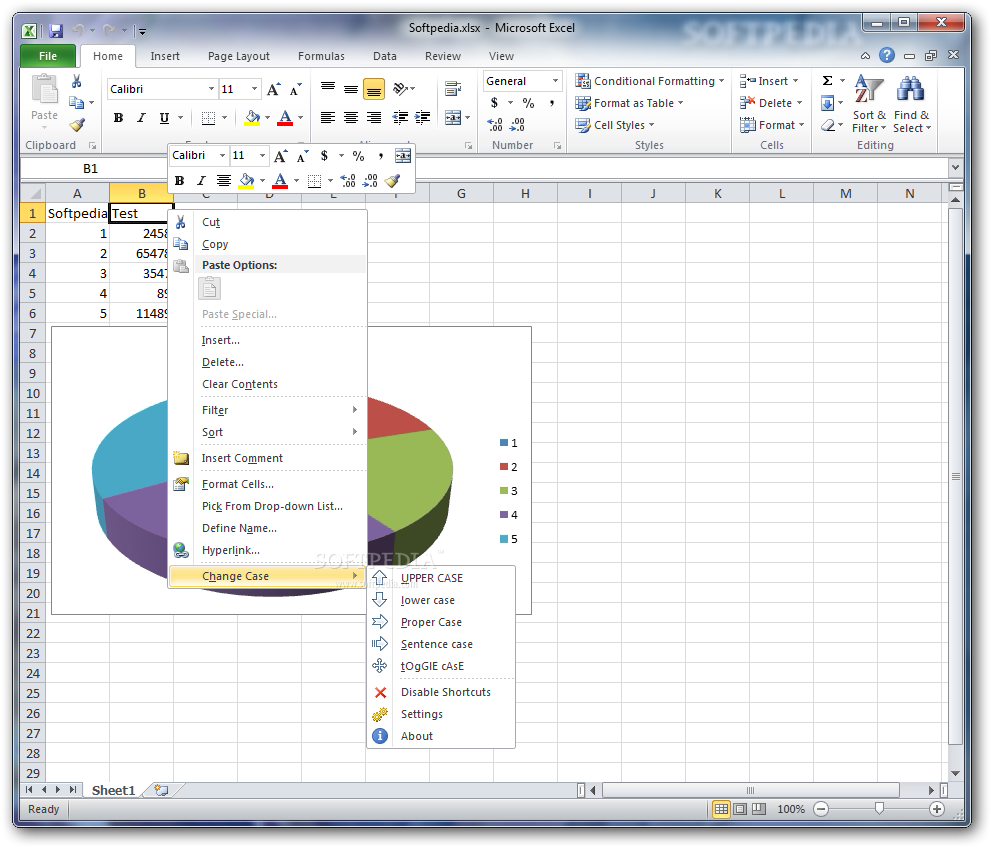
Task: Click the zoom in plus button
Action: click(937, 809)
